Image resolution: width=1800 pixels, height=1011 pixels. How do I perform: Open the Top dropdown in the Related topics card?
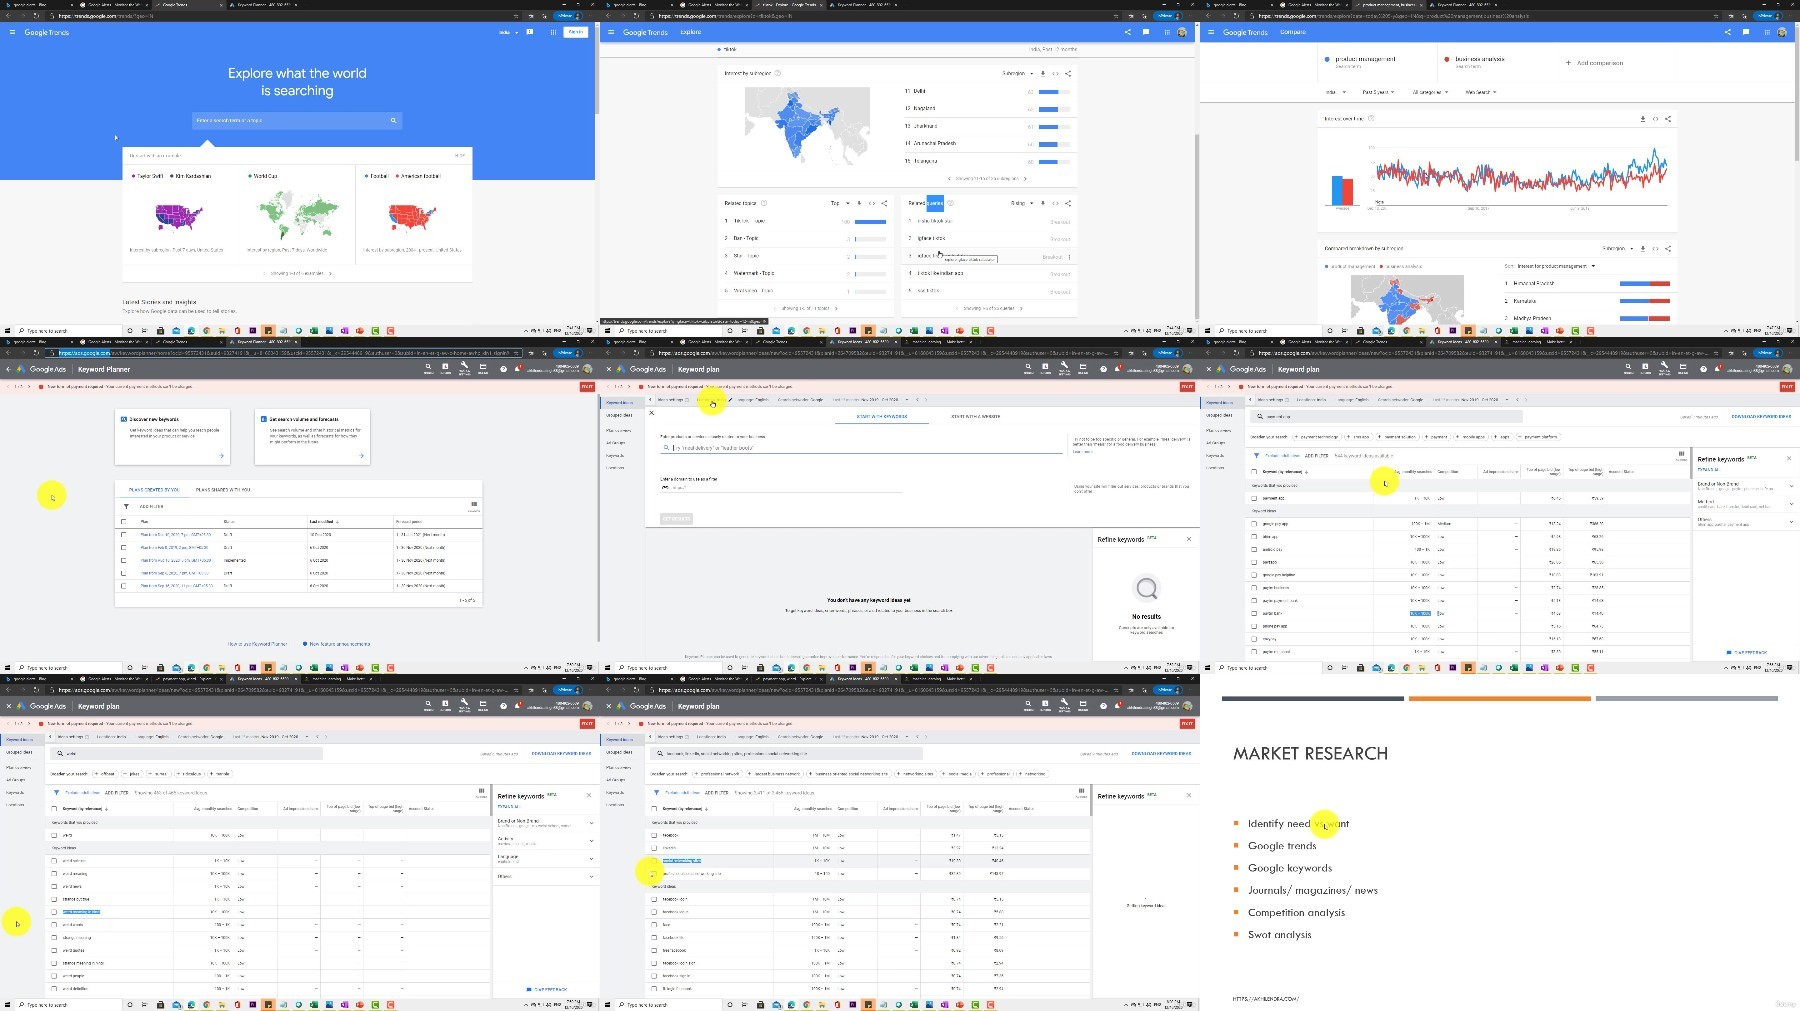pos(840,203)
